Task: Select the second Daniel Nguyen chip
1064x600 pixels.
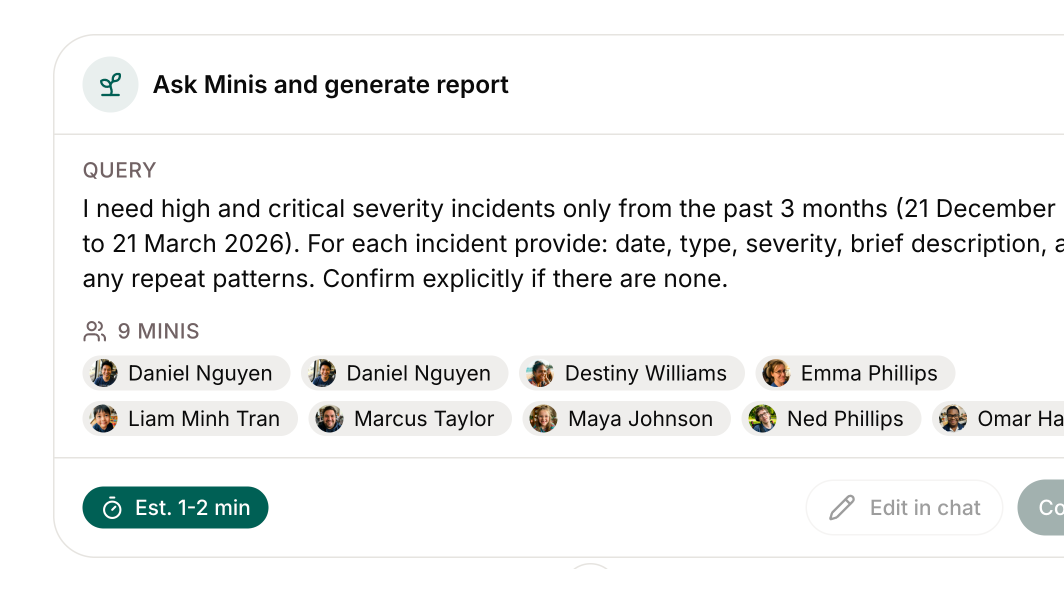Action: click(x=404, y=373)
